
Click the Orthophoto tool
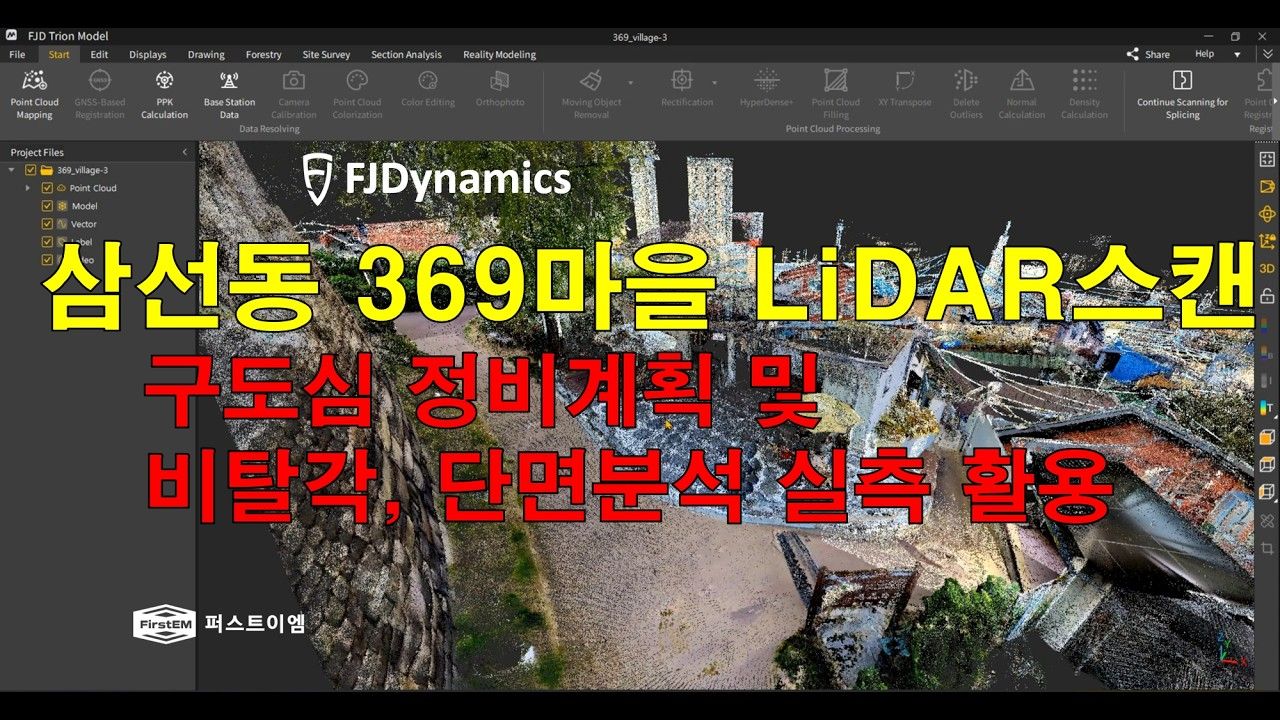pyautogui.click(x=500, y=88)
